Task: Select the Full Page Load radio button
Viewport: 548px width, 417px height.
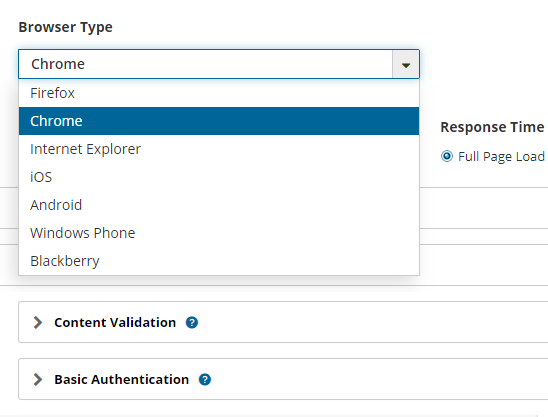Action: [447, 156]
